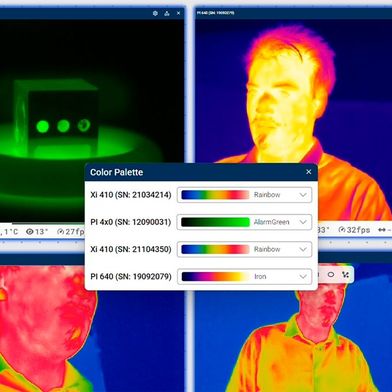
Task: Click the frame-rate icon beside 27fps
Action: pyautogui.click(x=60, y=231)
